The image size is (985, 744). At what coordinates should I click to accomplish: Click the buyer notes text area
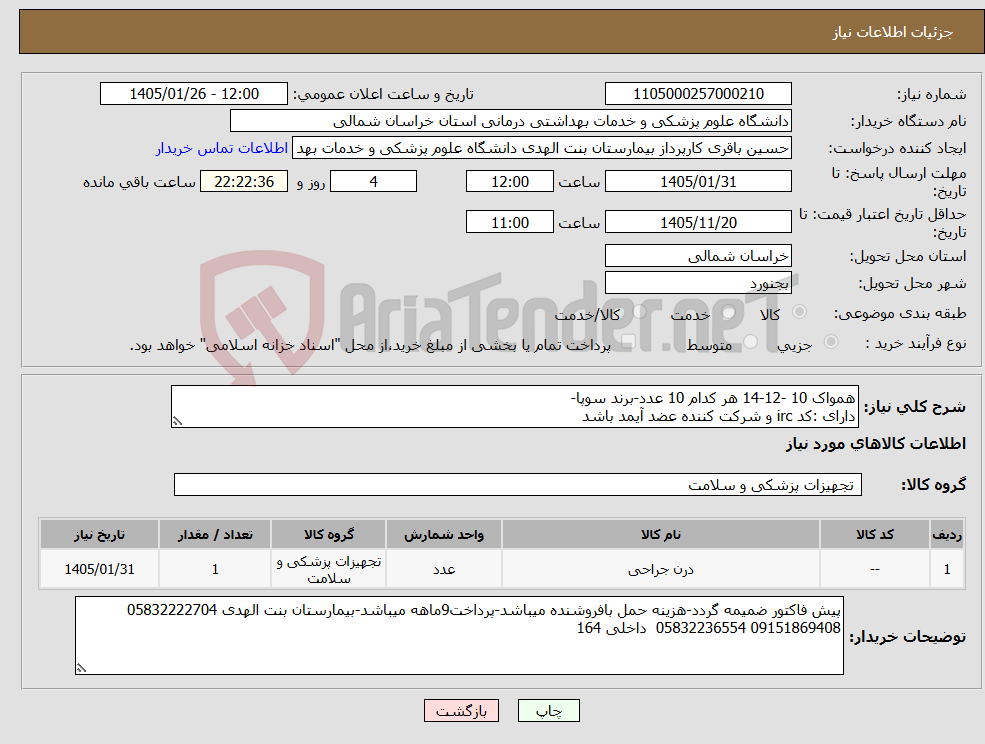pos(459,635)
